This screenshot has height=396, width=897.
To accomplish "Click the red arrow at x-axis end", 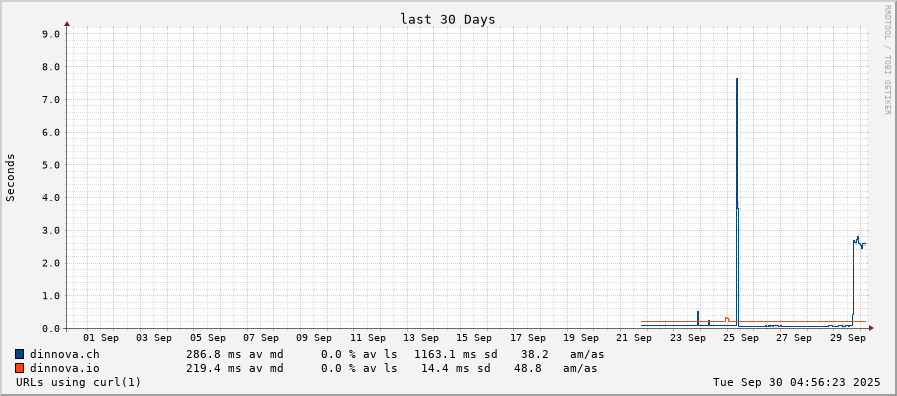I will click(x=871, y=328).
